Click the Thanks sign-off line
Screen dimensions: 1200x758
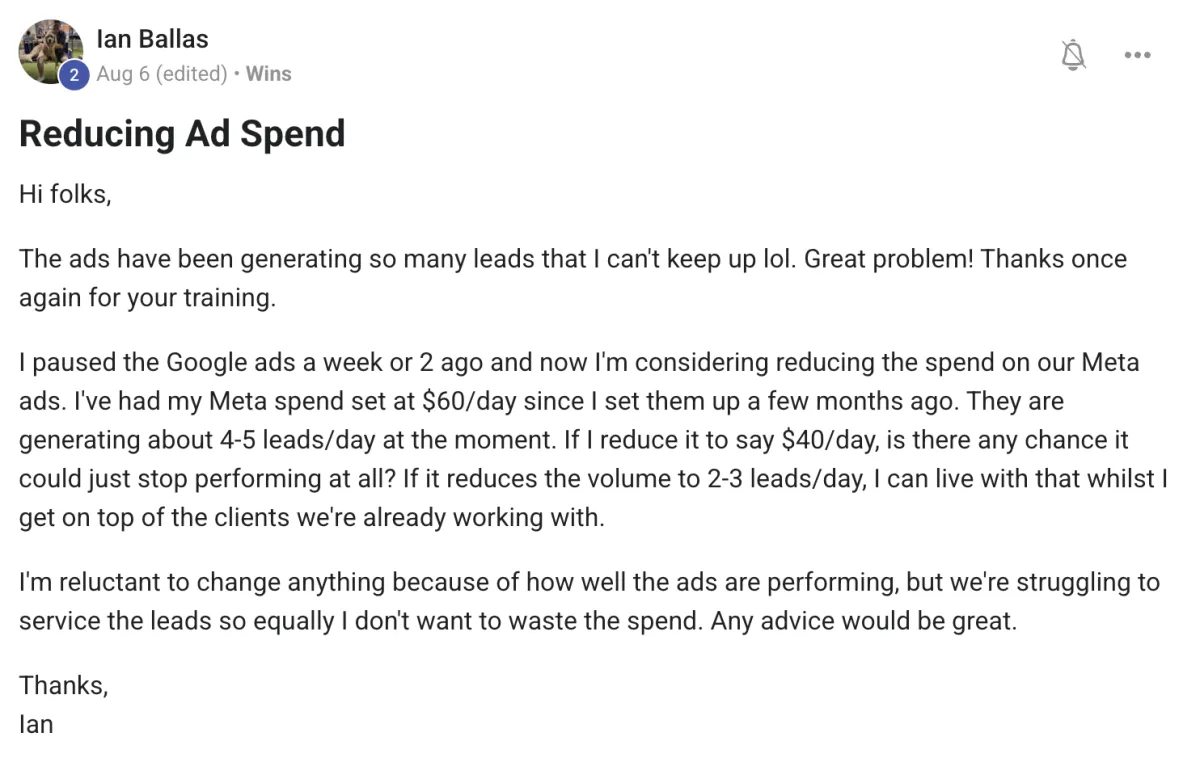[x=63, y=685]
